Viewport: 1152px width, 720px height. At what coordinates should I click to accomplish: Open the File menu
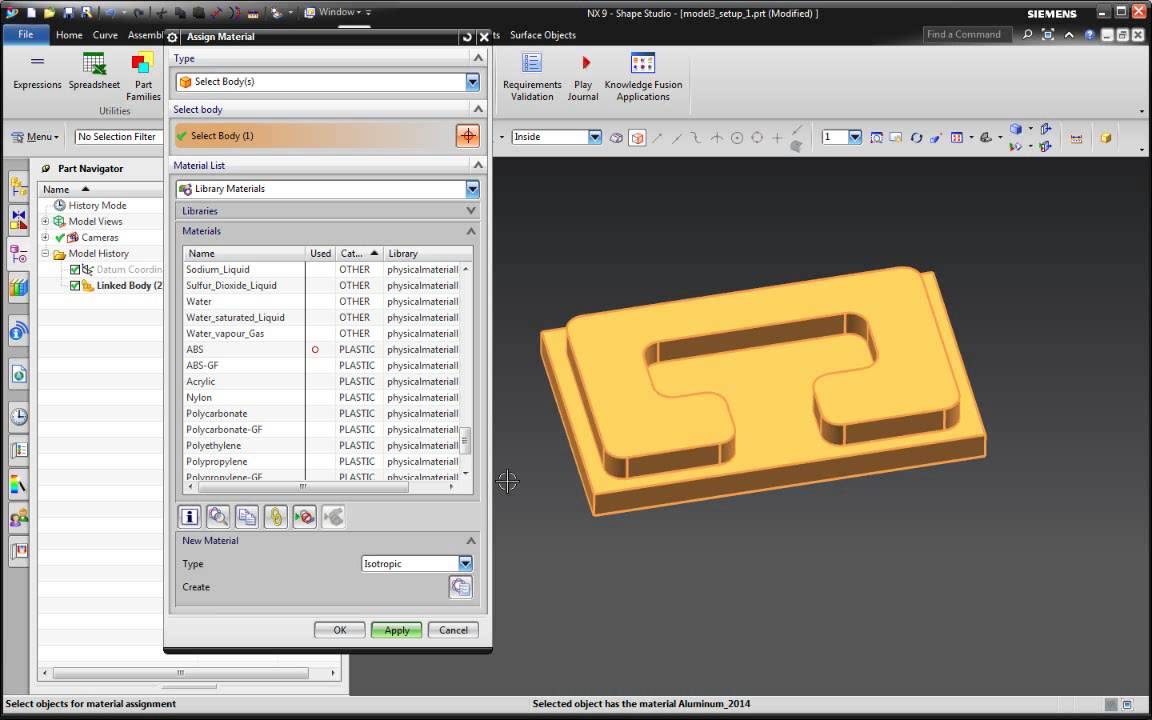coord(26,35)
